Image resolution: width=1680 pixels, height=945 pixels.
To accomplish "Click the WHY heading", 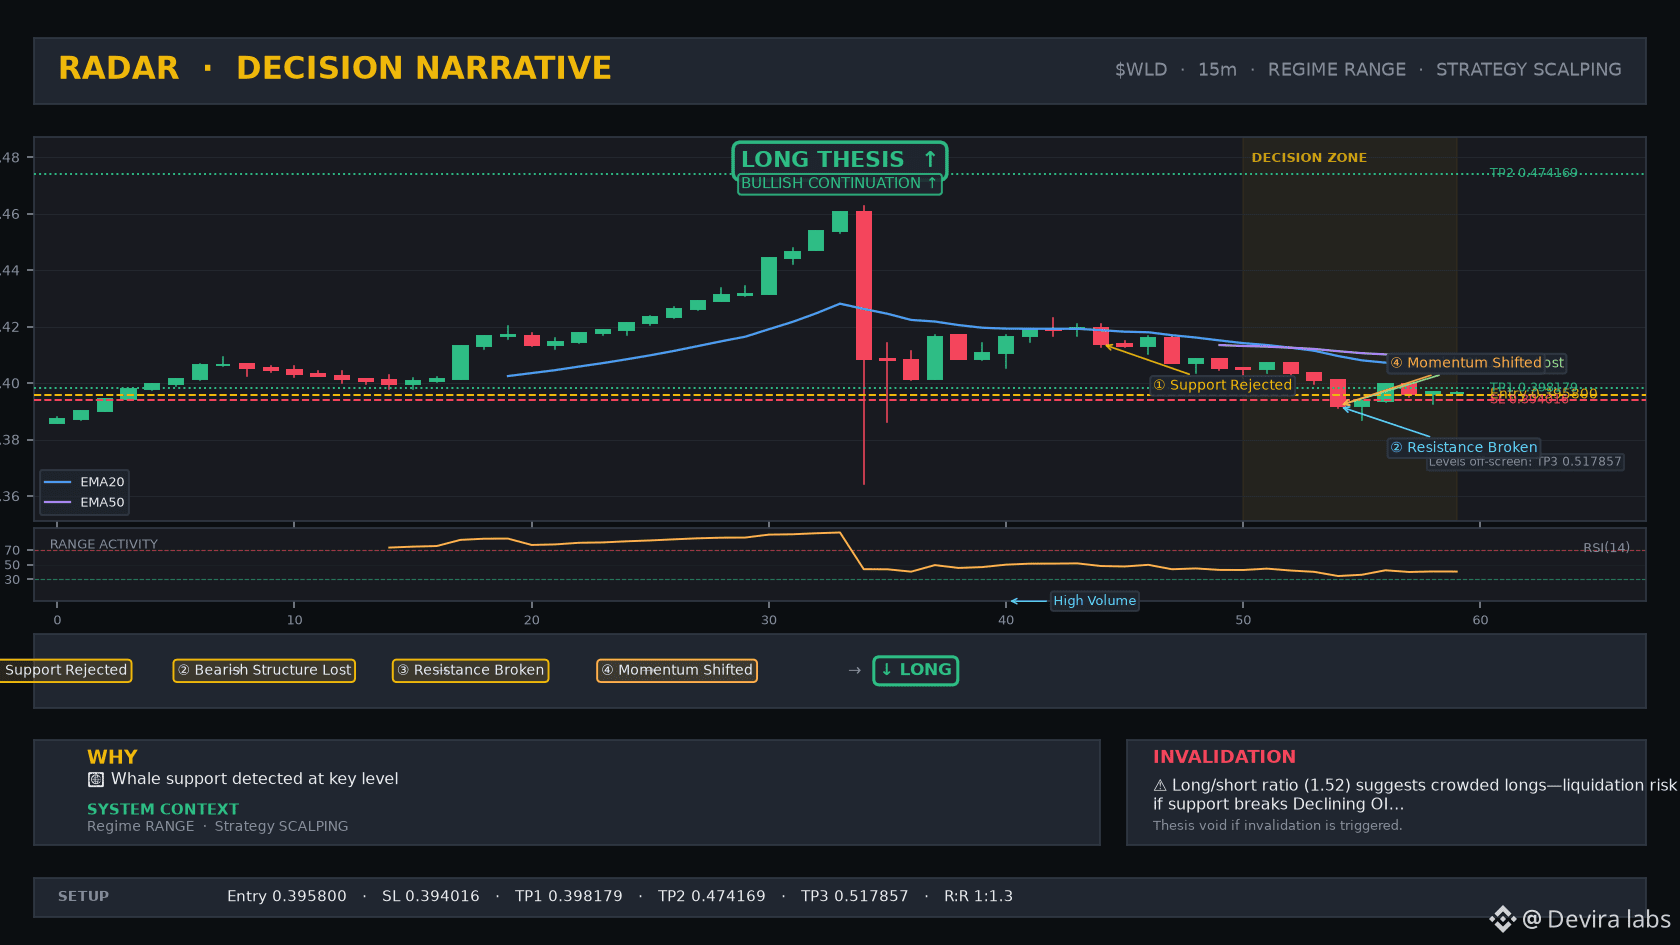I will (112, 757).
